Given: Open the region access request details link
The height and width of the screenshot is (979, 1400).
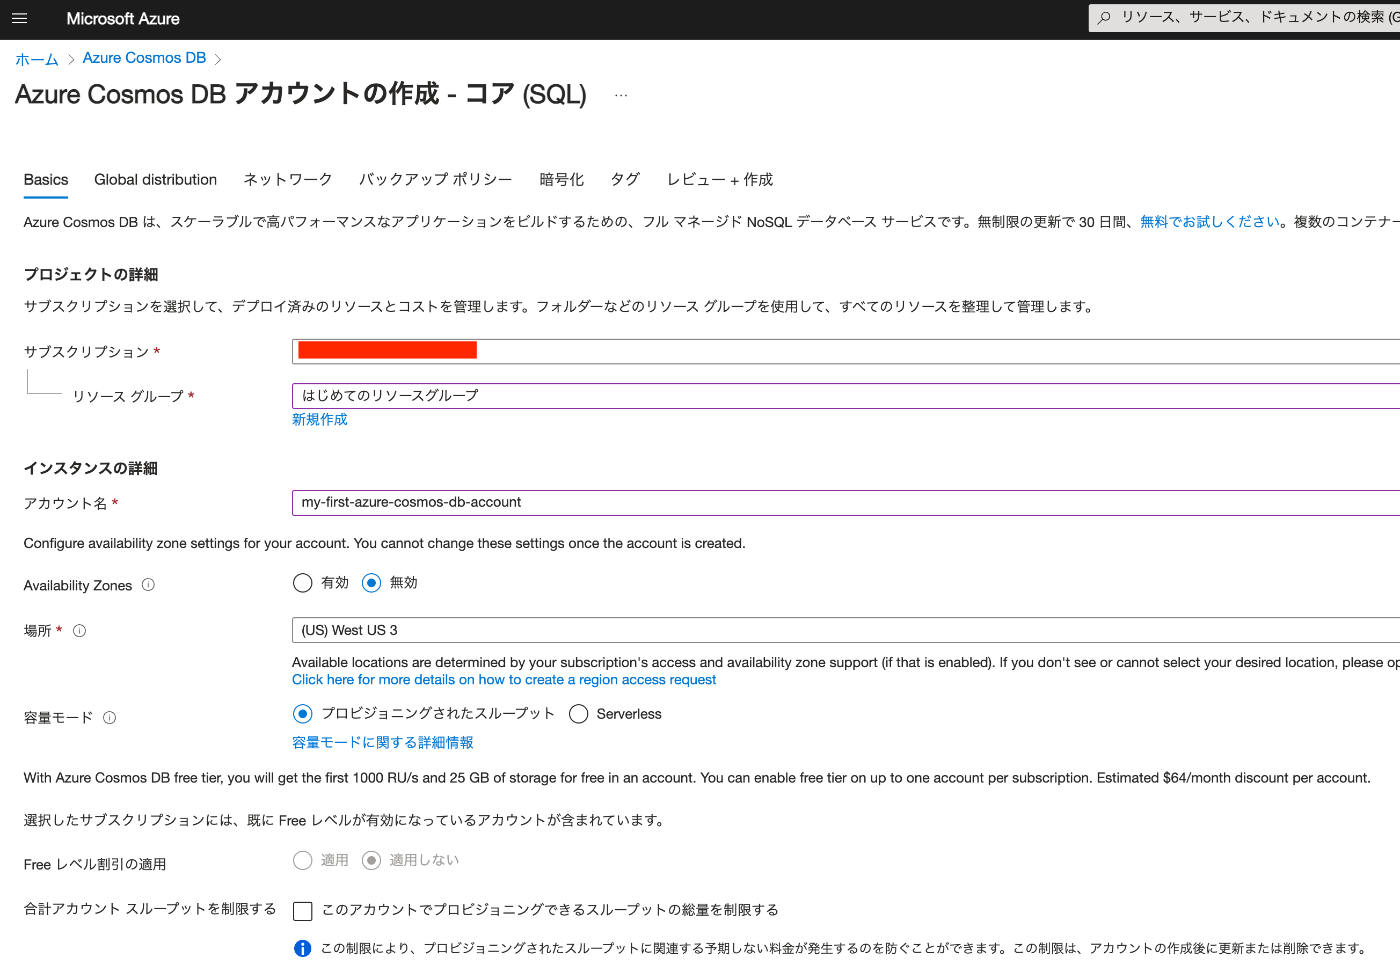Looking at the screenshot, I should click(504, 680).
